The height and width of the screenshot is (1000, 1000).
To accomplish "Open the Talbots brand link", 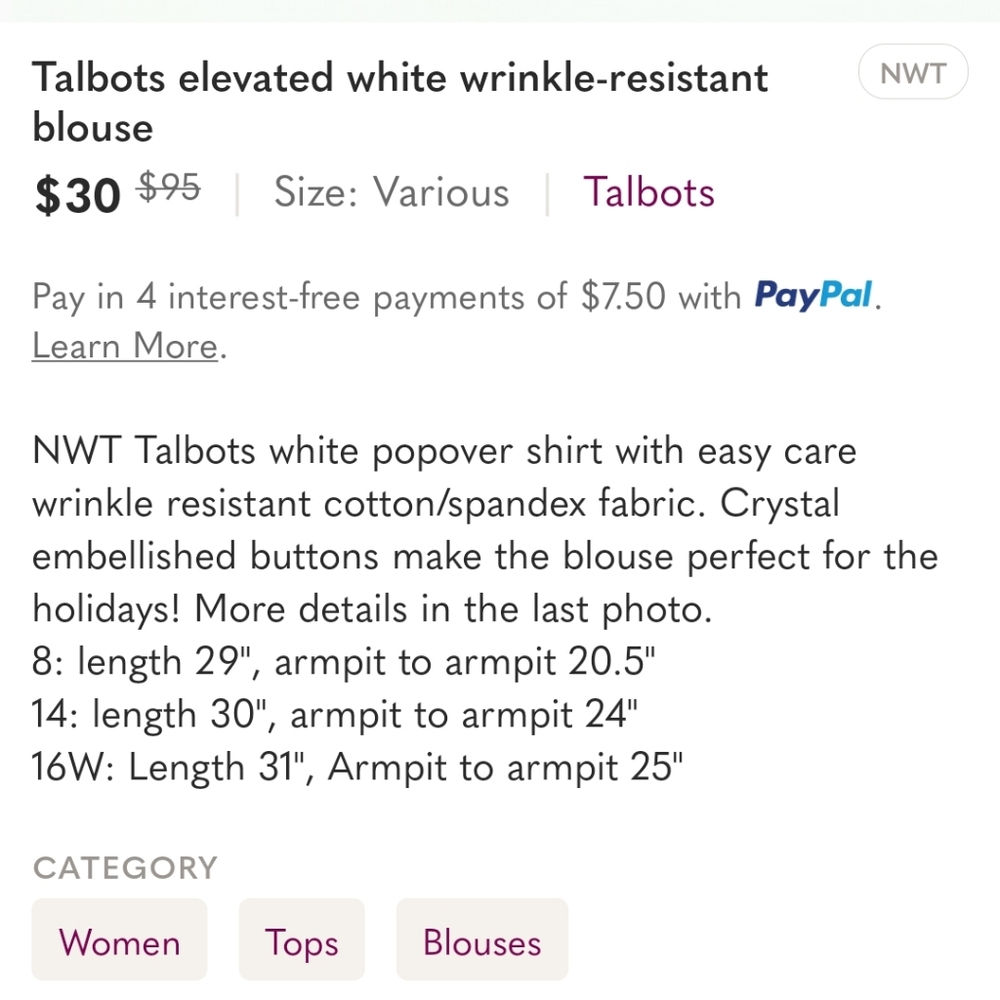I will coord(648,192).
